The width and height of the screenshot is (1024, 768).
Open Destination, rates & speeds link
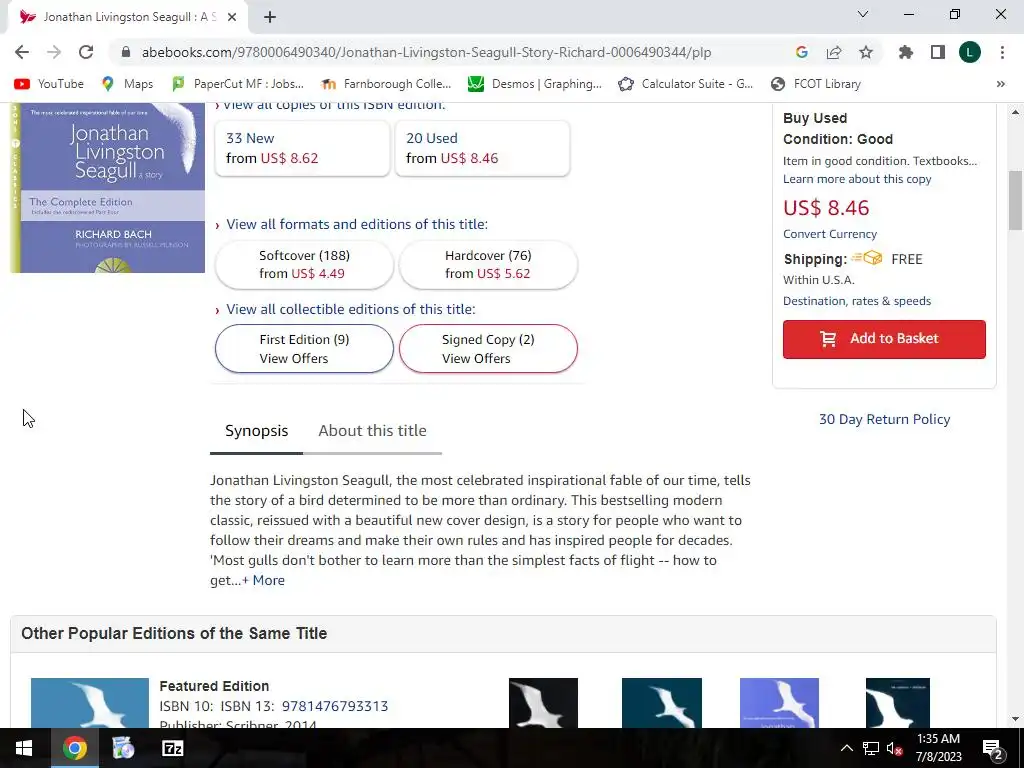857,301
